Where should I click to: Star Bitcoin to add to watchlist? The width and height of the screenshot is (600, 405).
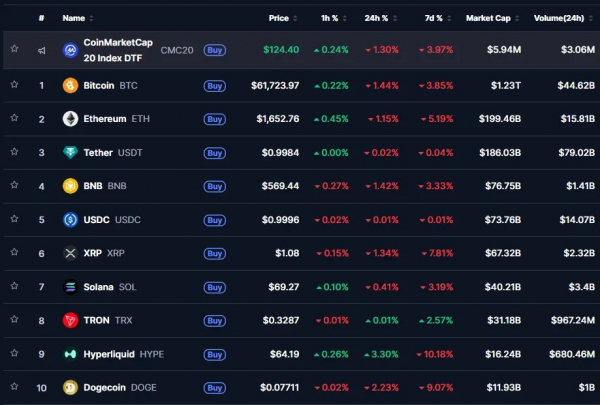(x=14, y=84)
